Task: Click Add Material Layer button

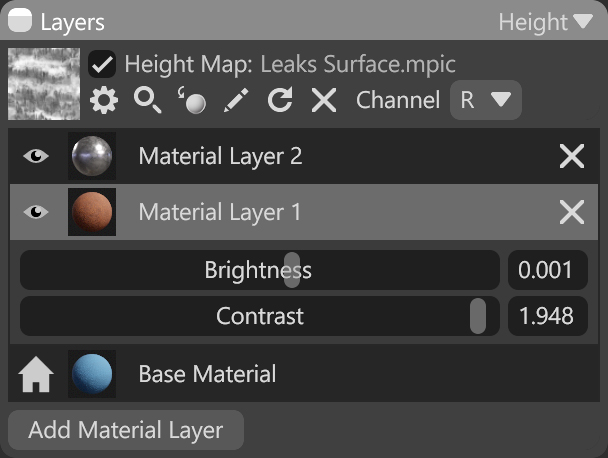Action: [126, 430]
